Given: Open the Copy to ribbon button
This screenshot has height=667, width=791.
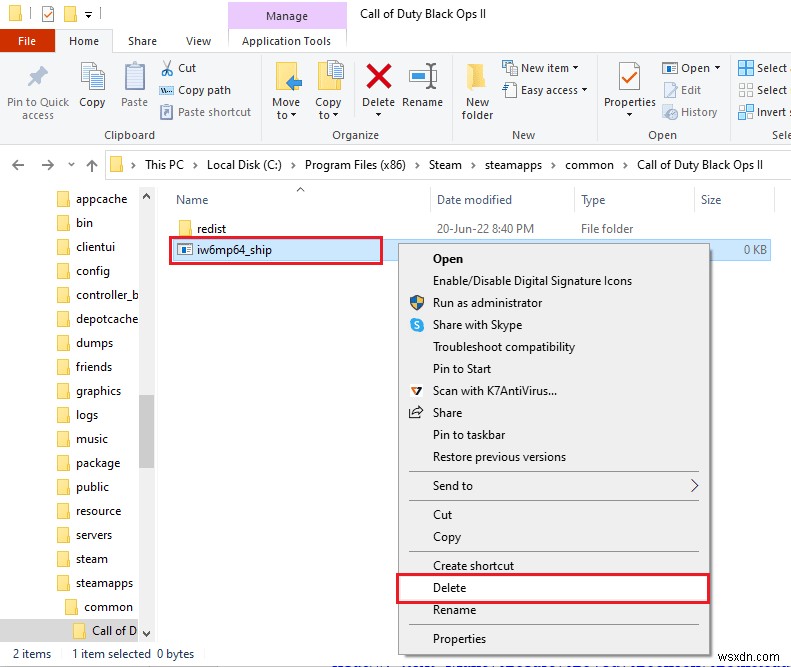Looking at the screenshot, I should coord(329,91).
